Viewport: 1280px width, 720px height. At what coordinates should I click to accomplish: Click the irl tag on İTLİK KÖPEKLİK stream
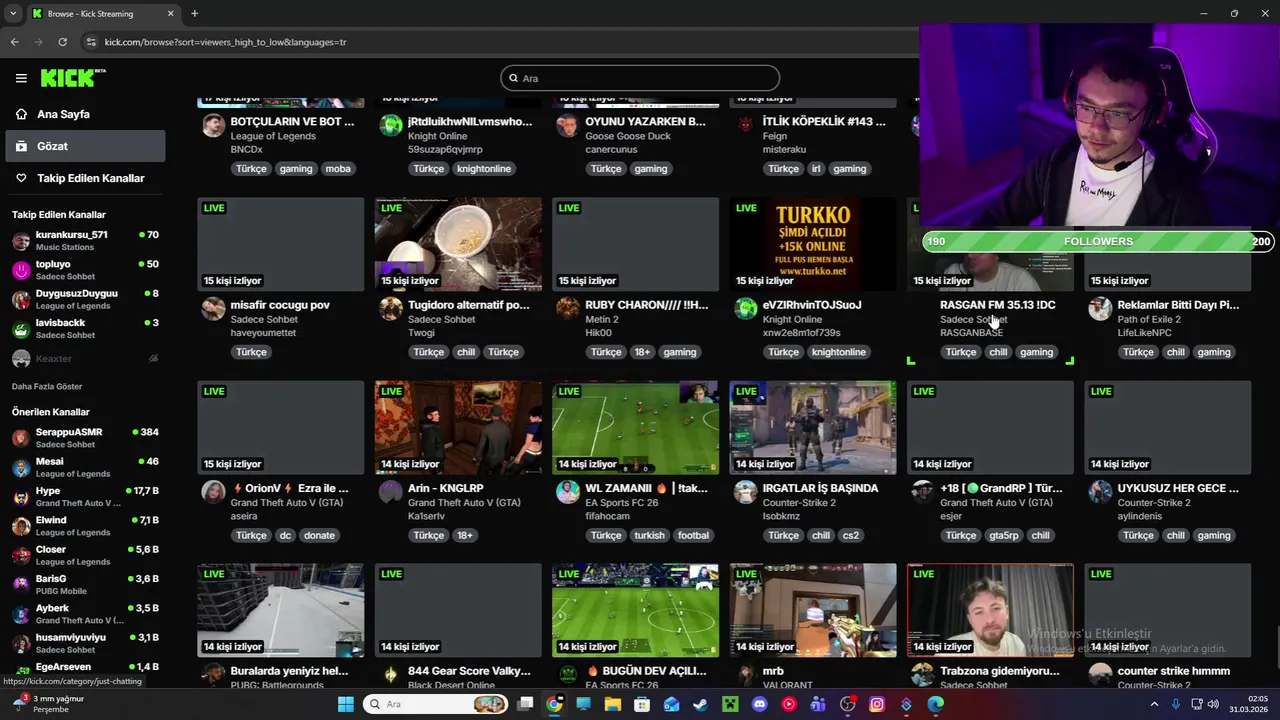(x=816, y=169)
